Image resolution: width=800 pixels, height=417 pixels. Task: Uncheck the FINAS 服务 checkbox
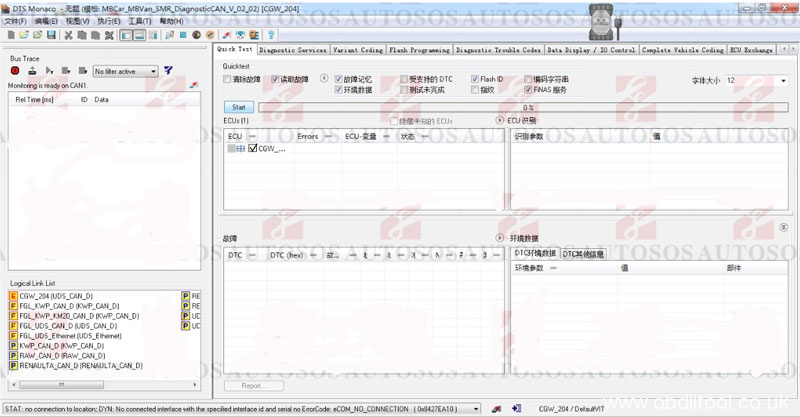coord(528,90)
